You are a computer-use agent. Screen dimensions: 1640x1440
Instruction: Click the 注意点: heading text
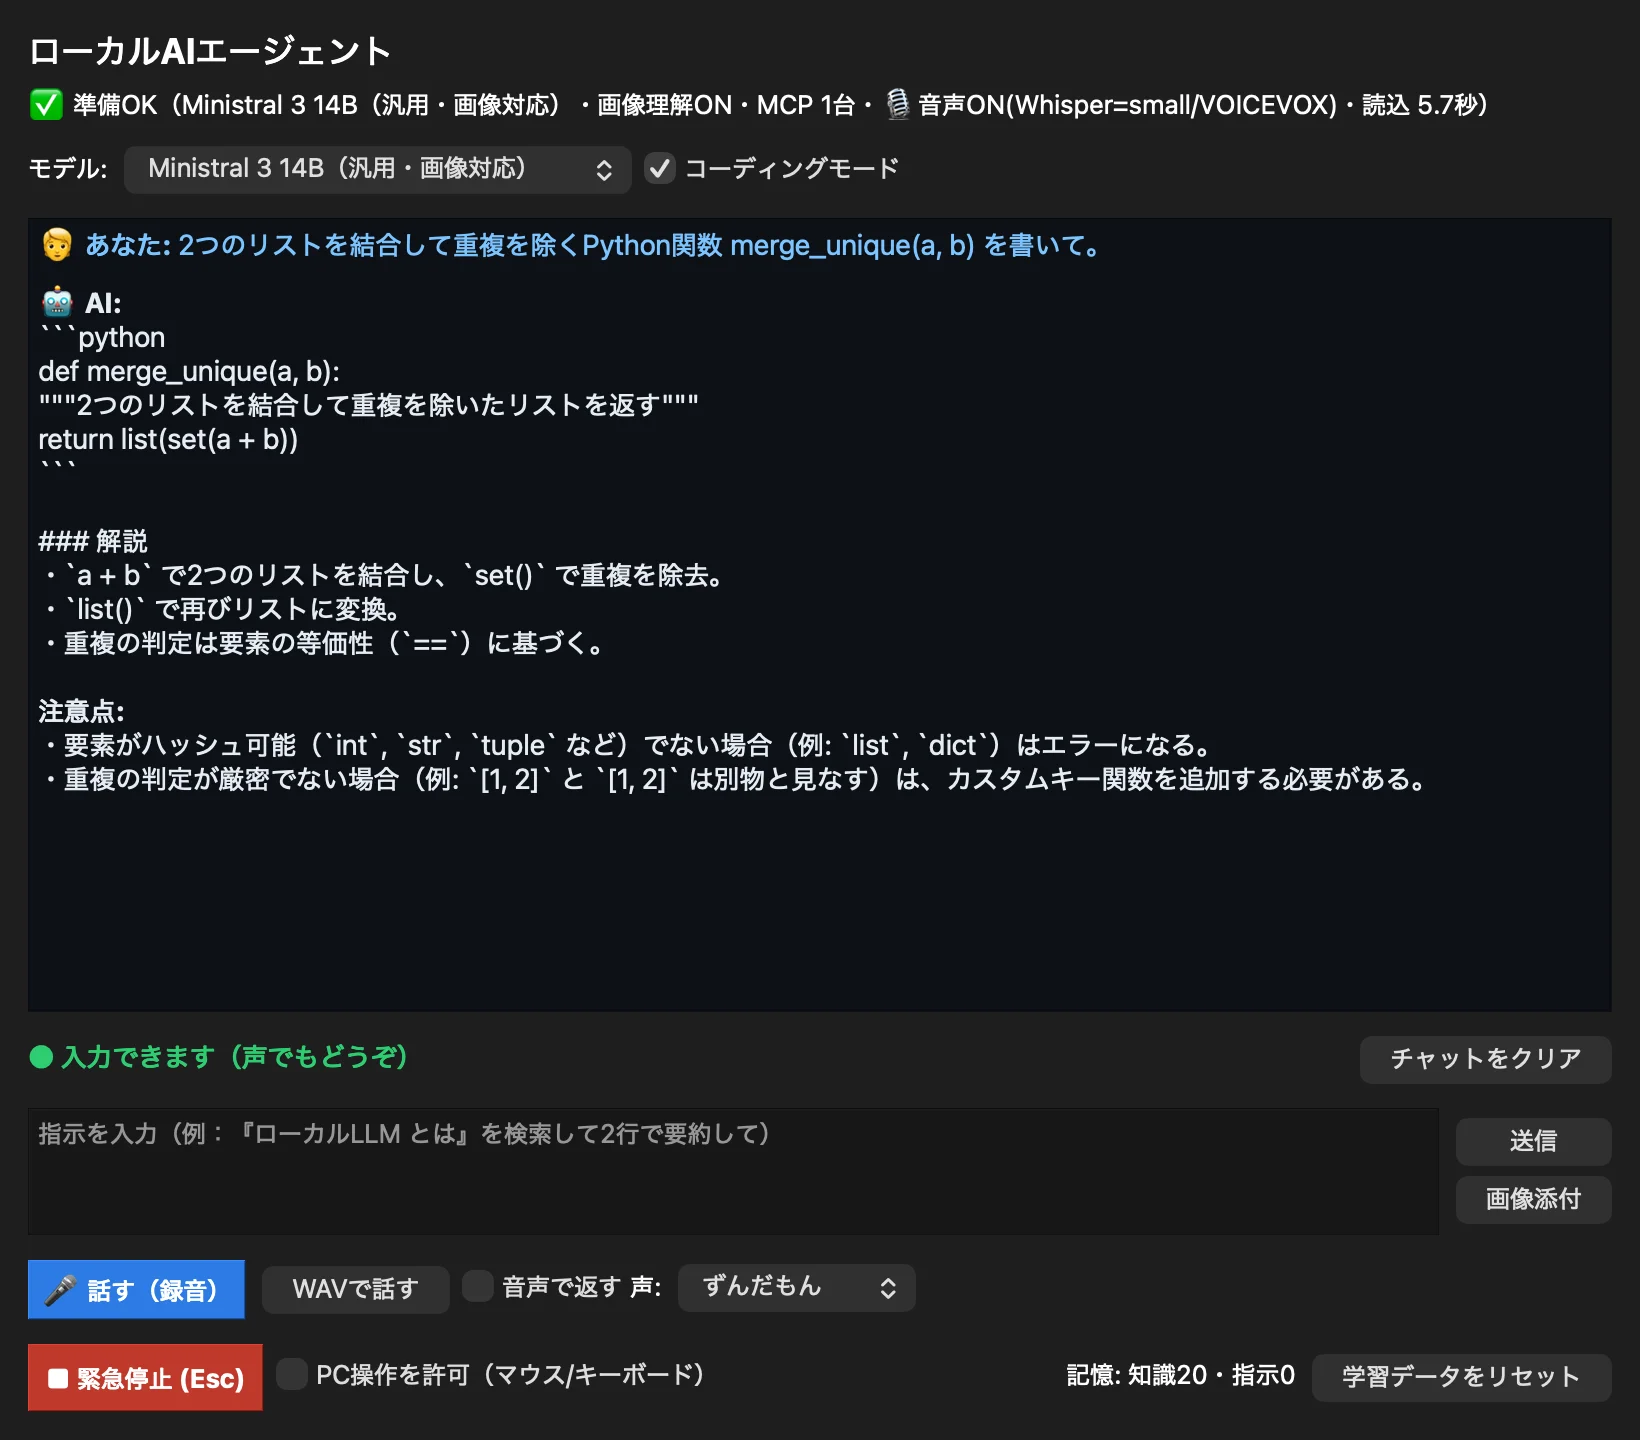(x=82, y=711)
